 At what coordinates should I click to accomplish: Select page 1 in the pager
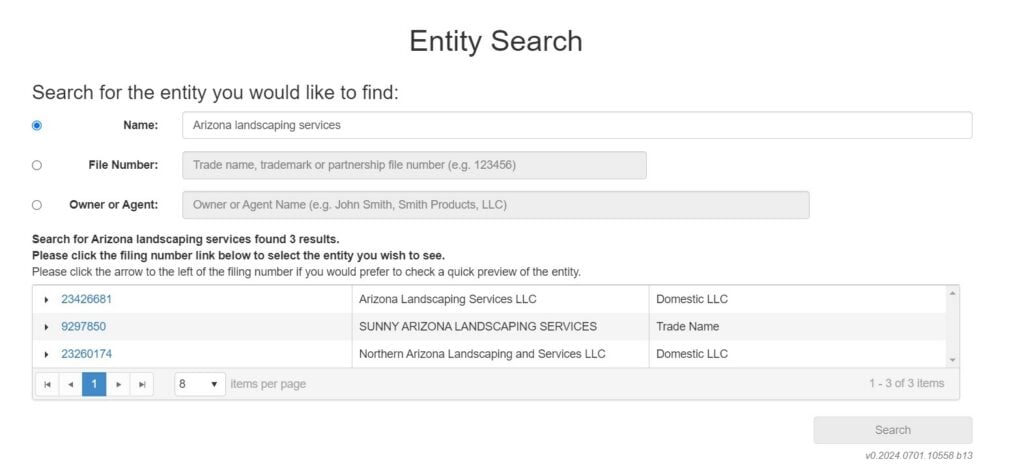94,384
